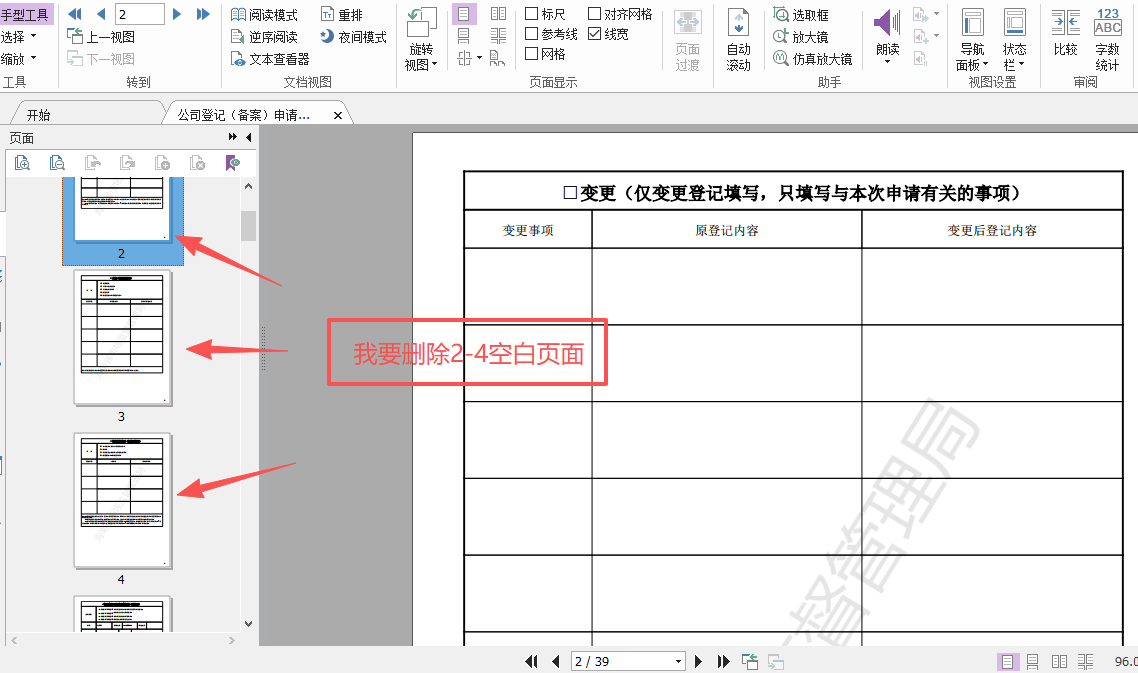Activate the 仿真放大镜 loupe tool
1138x673 pixels.
pos(813,58)
